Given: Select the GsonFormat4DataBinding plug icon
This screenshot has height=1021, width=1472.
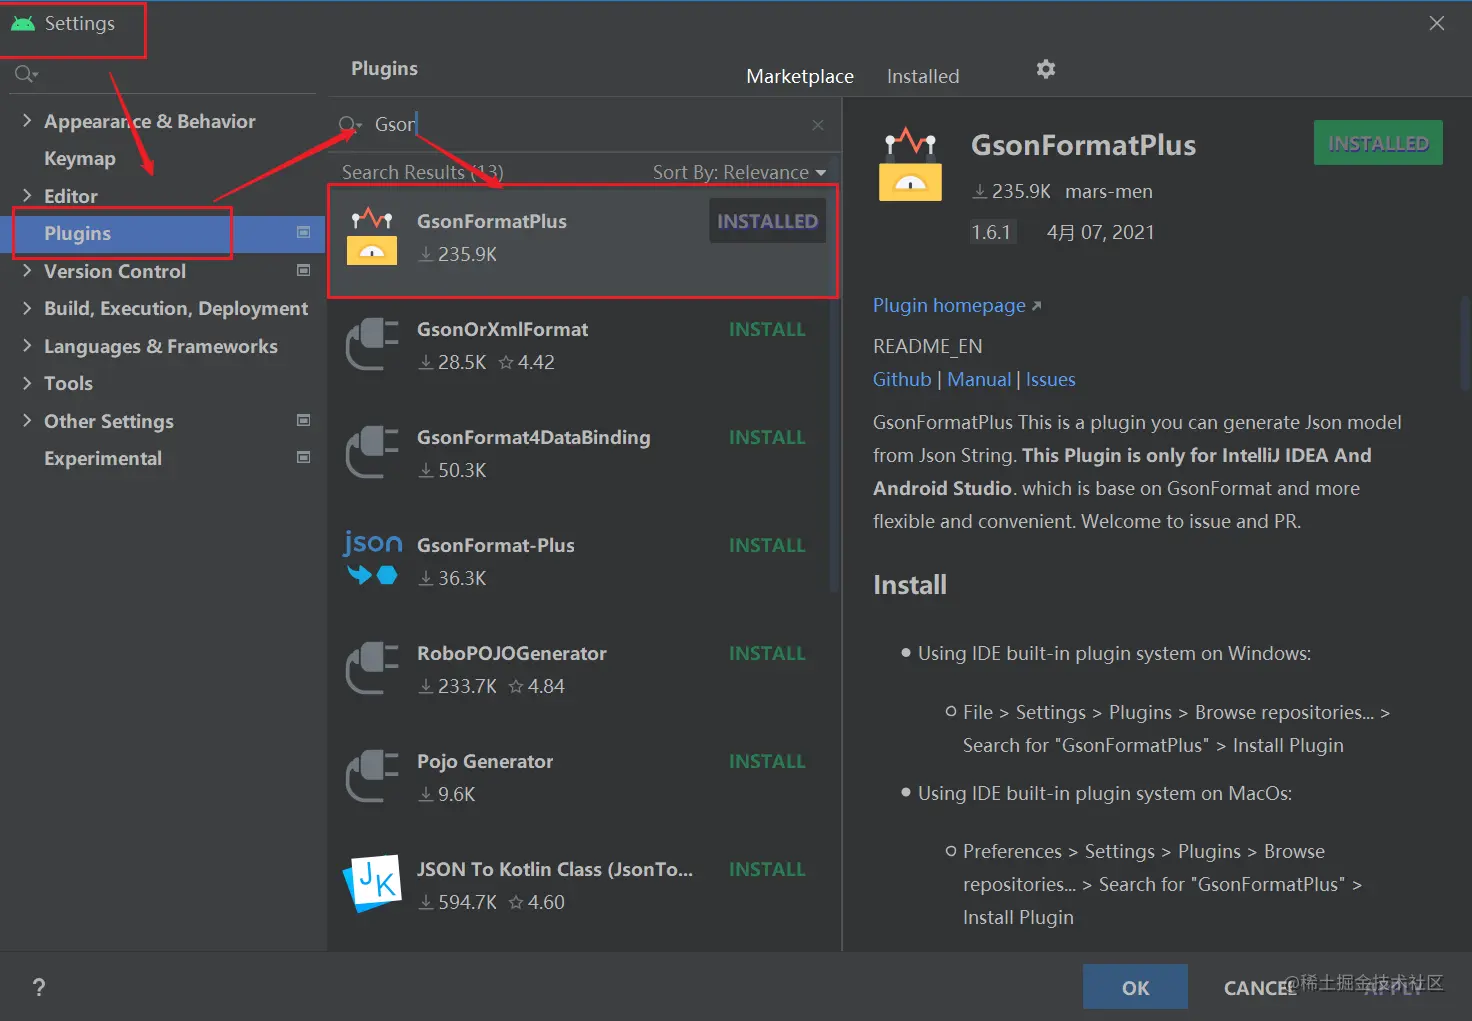Looking at the screenshot, I should (x=372, y=453).
